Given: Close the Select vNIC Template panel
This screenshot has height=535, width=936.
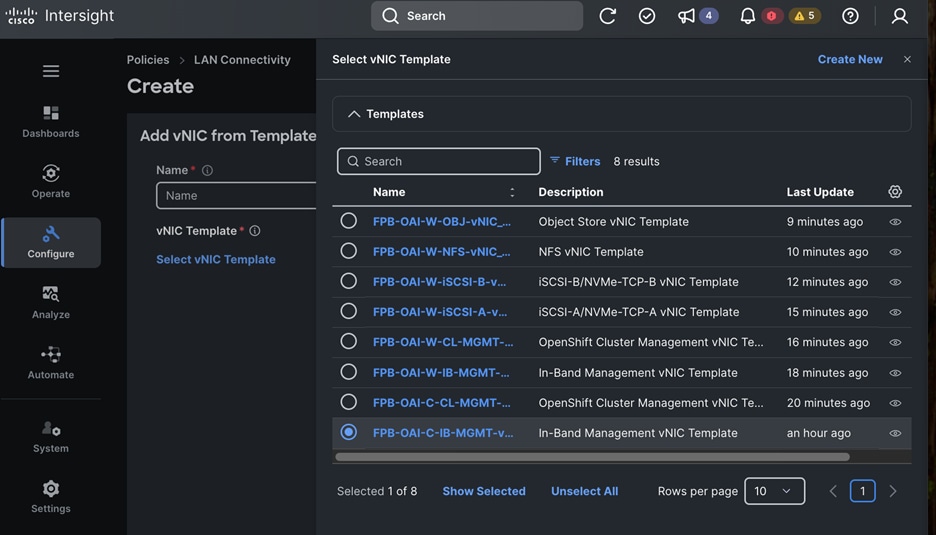Looking at the screenshot, I should click(907, 59).
